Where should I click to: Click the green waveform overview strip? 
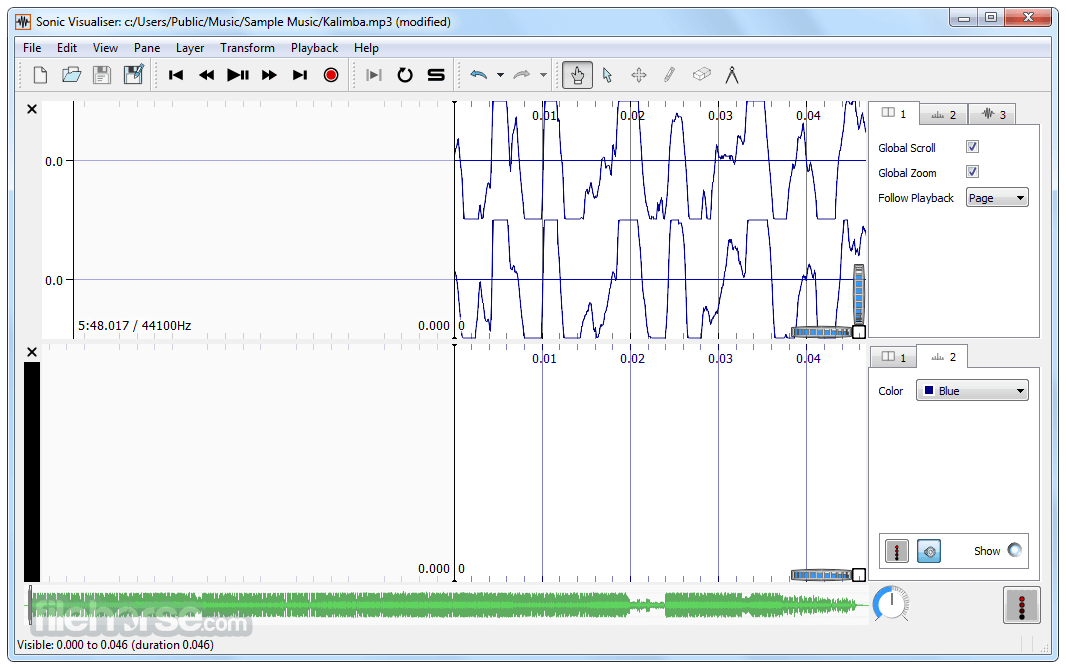point(449,605)
